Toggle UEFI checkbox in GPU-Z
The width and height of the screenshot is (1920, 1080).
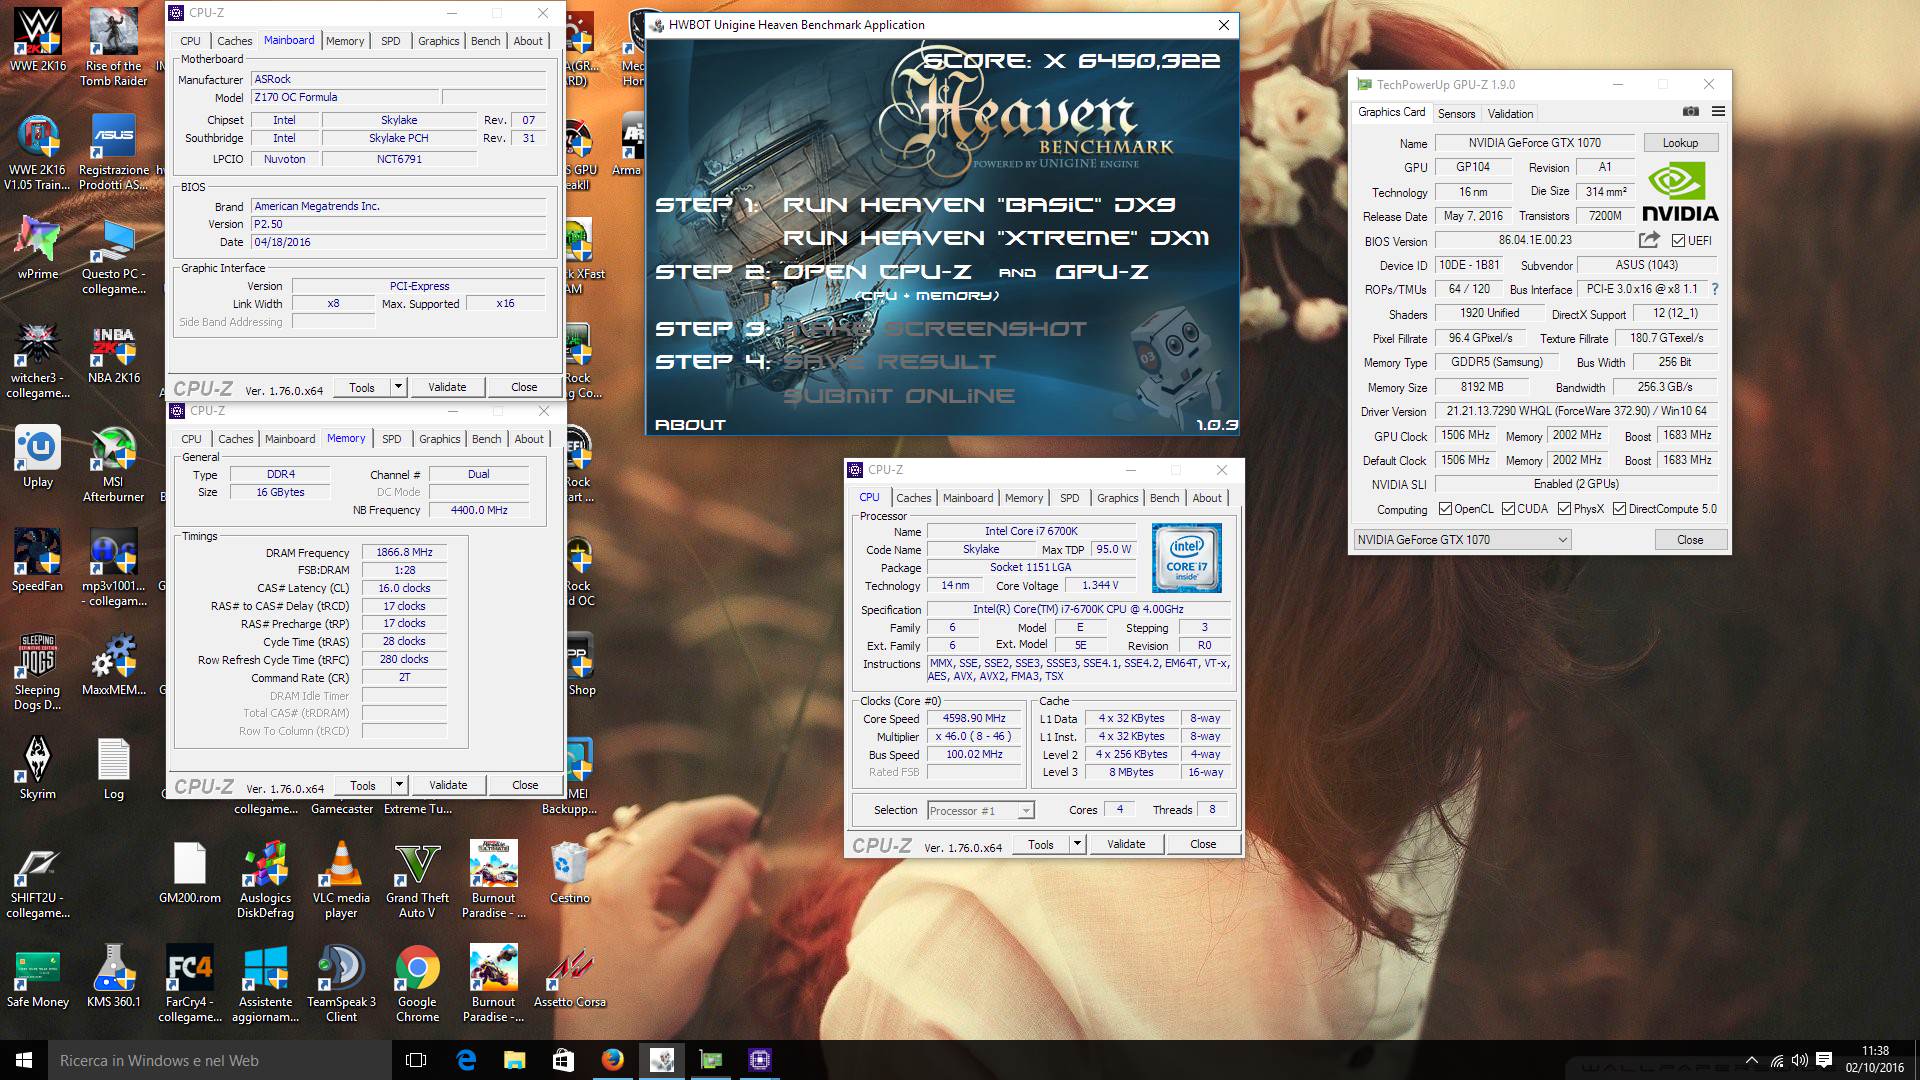[x=1678, y=240]
